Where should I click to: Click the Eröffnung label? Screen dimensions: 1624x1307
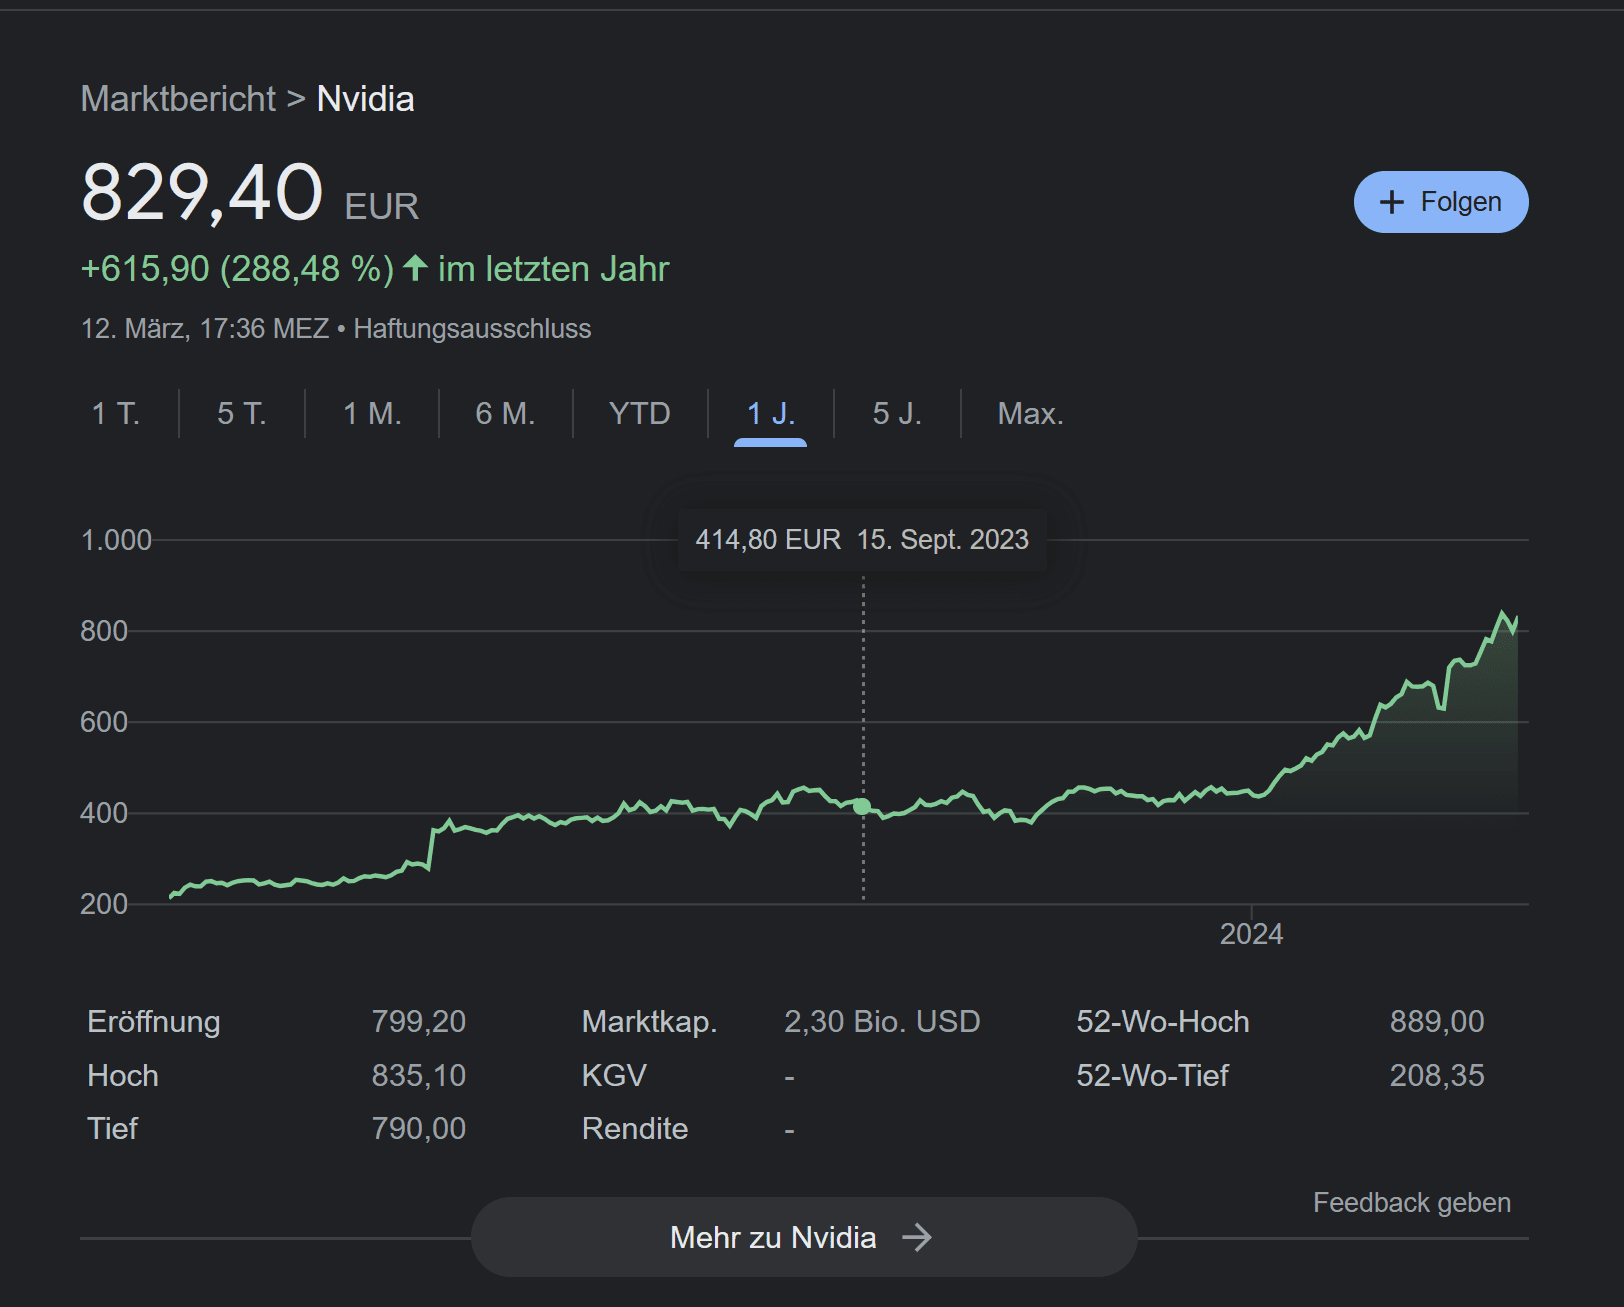click(x=154, y=1021)
